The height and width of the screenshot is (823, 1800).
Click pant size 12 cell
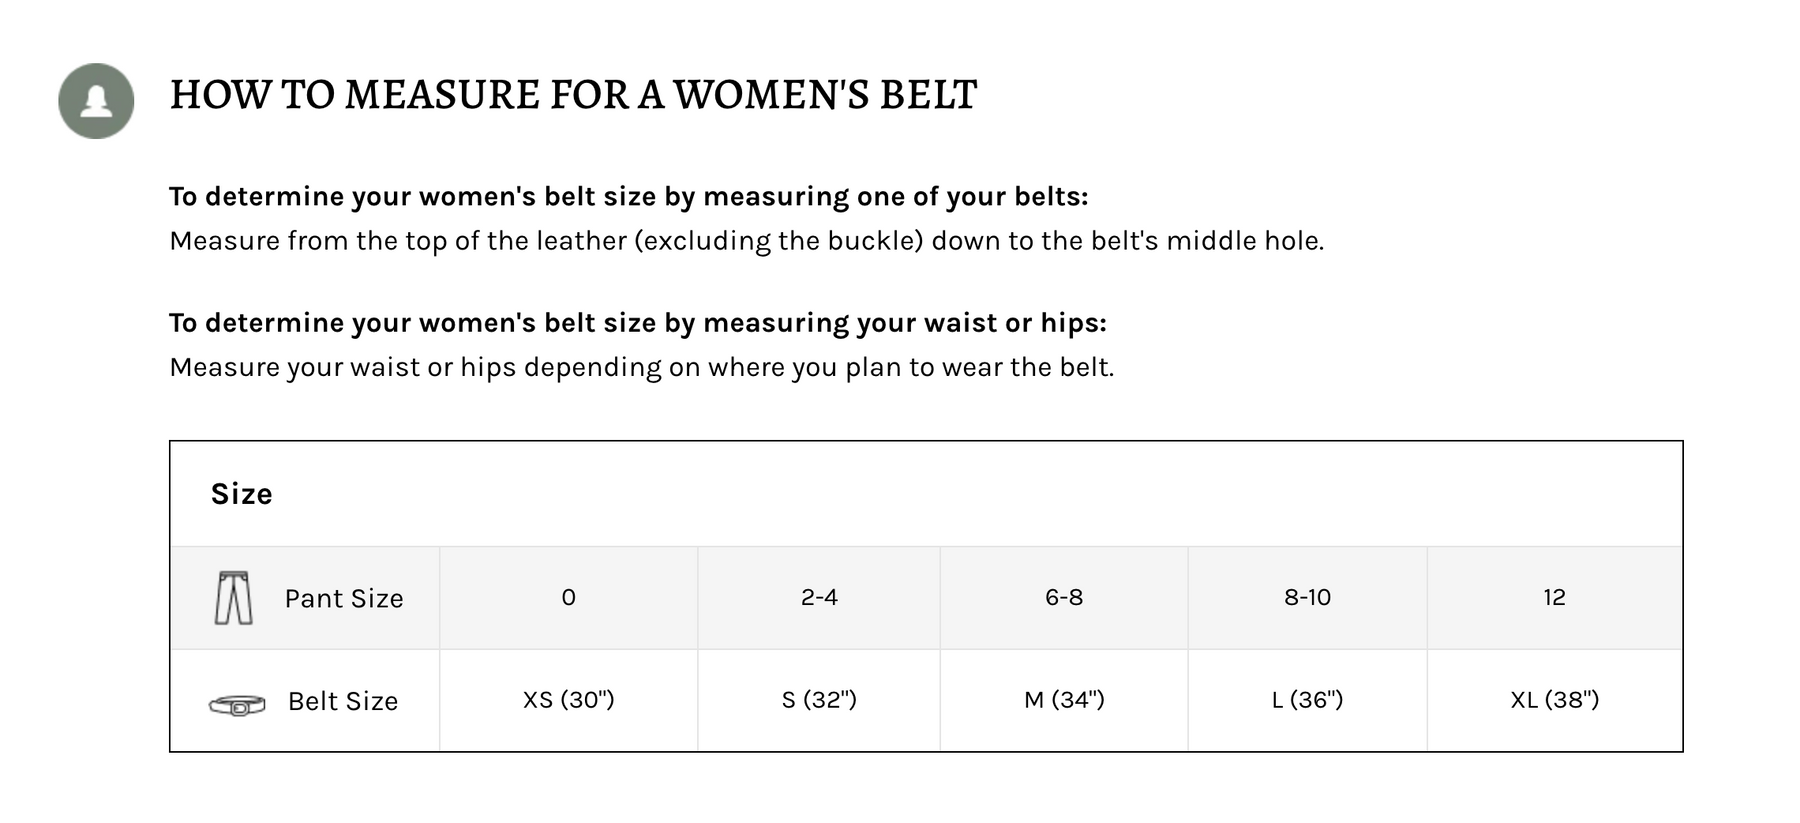click(1554, 597)
